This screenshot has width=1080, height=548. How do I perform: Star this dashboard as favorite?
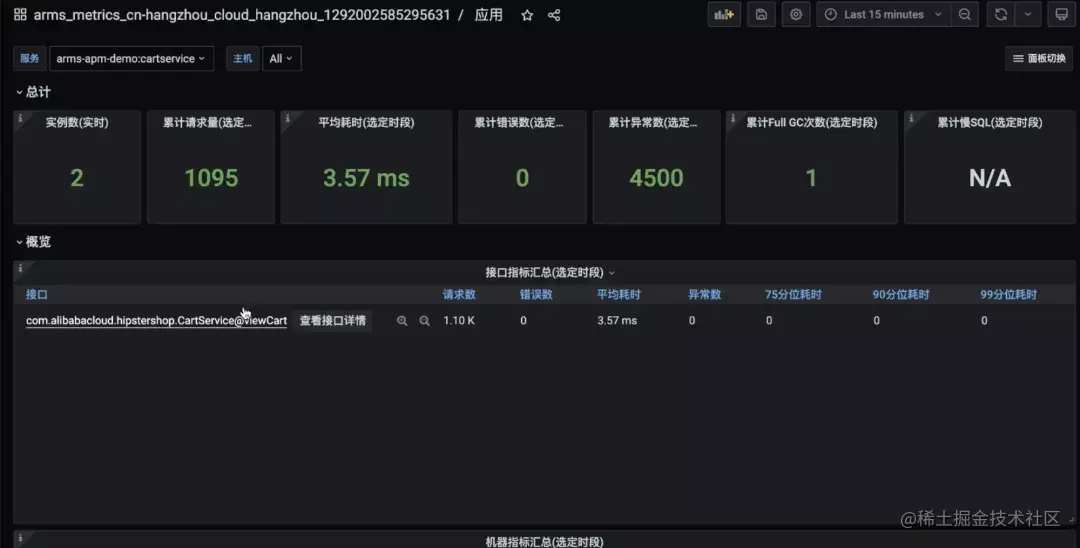tap(527, 15)
